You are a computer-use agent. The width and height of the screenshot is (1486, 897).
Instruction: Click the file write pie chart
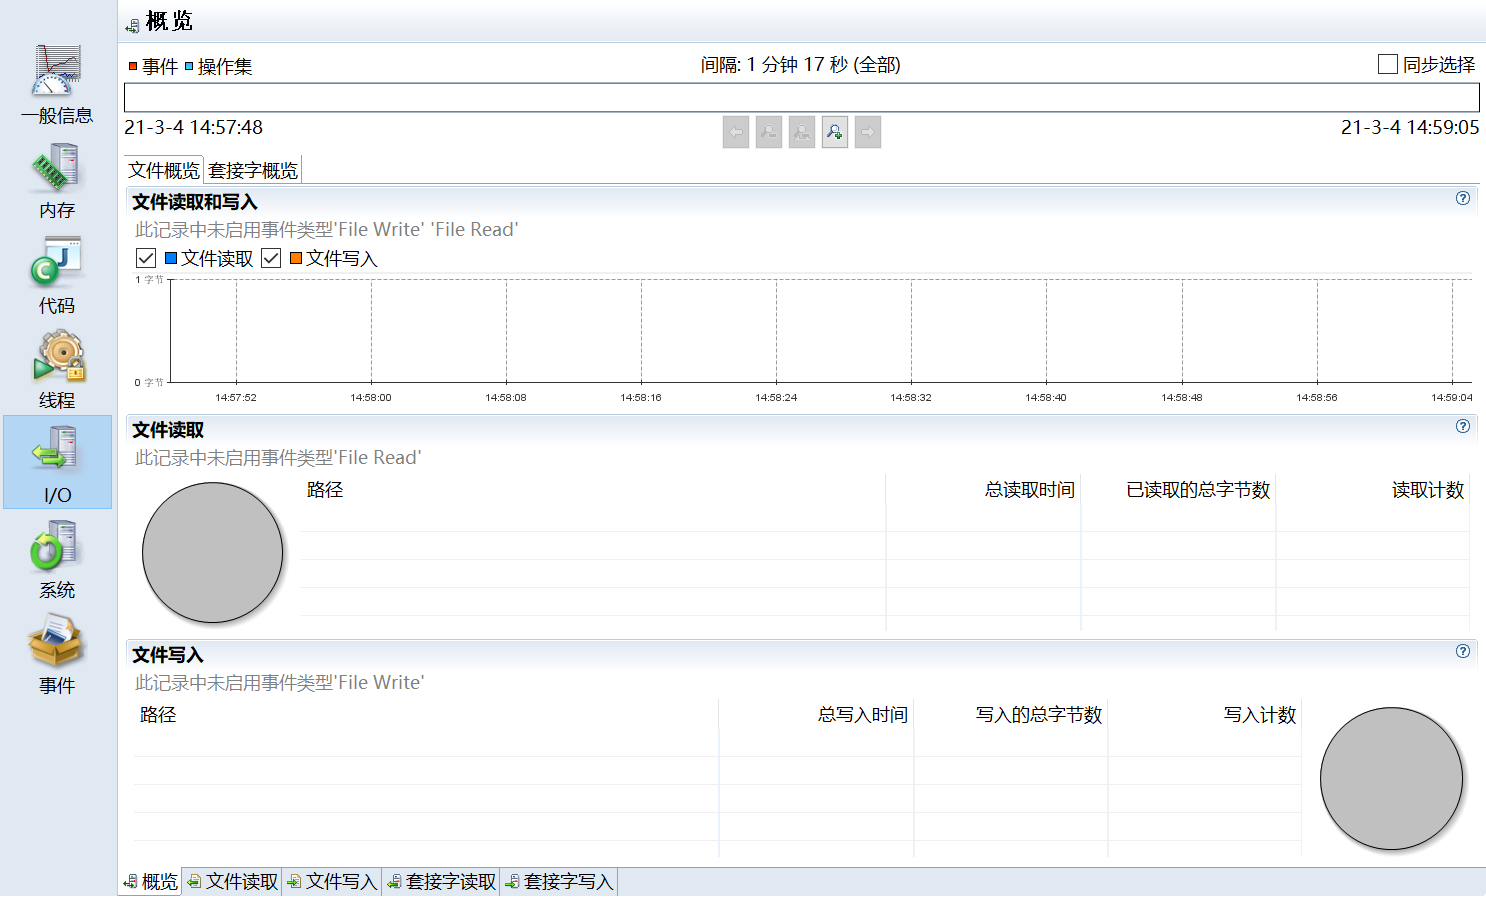click(x=1391, y=778)
